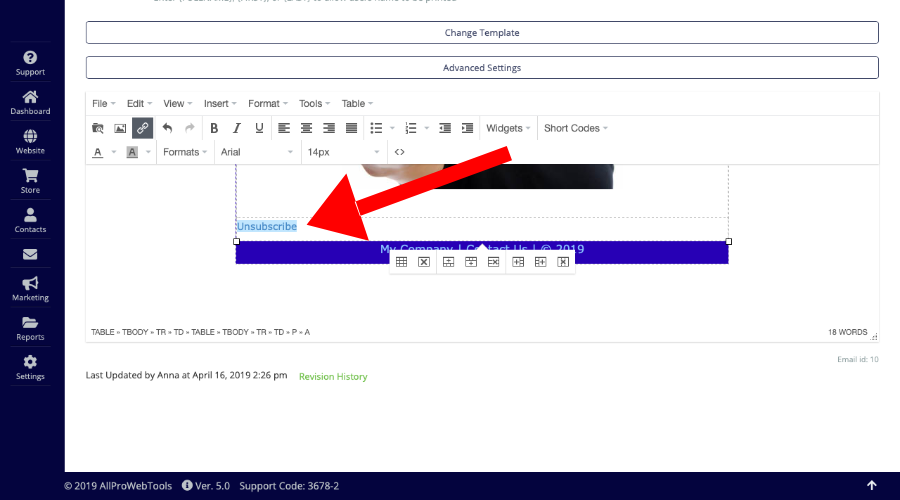Click the insert image icon
The height and width of the screenshot is (500, 900).
click(120, 128)
